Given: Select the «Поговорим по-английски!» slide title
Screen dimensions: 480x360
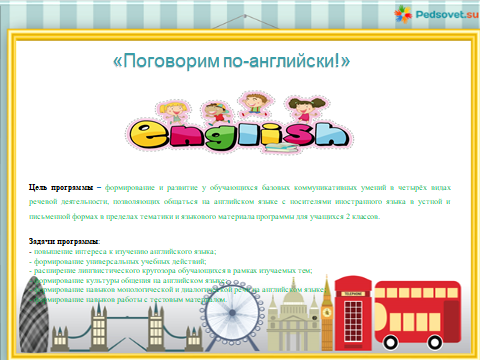Looking at the screenshot, I should [232, 61].
